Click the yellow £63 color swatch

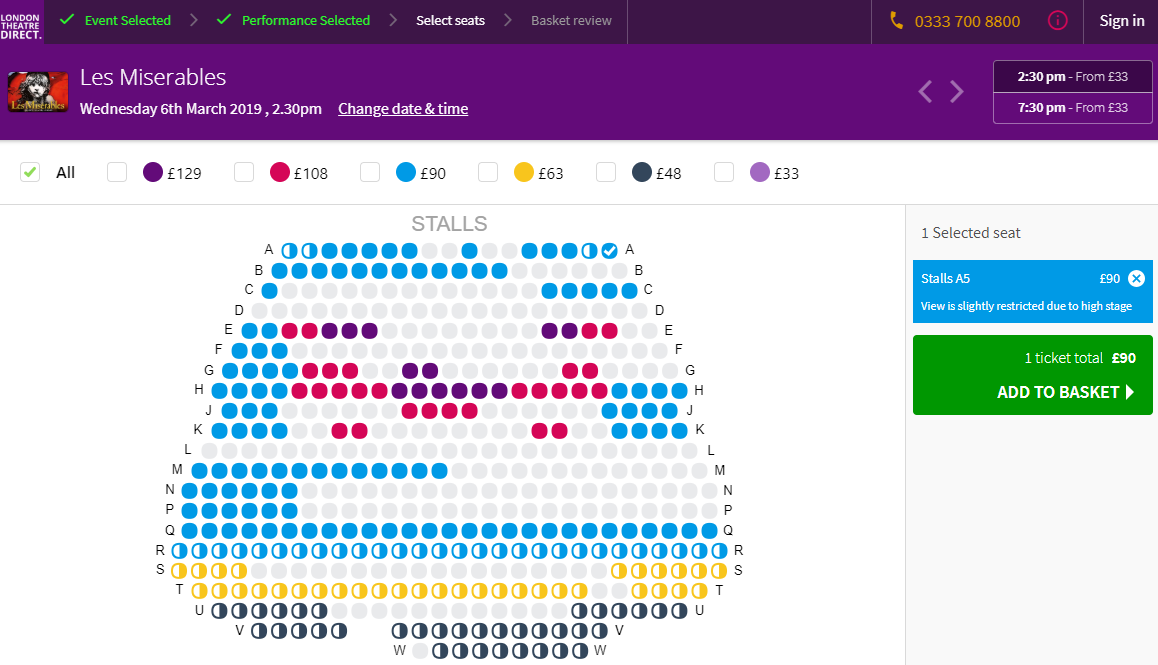pyautogui.click(x=524, y=172)
